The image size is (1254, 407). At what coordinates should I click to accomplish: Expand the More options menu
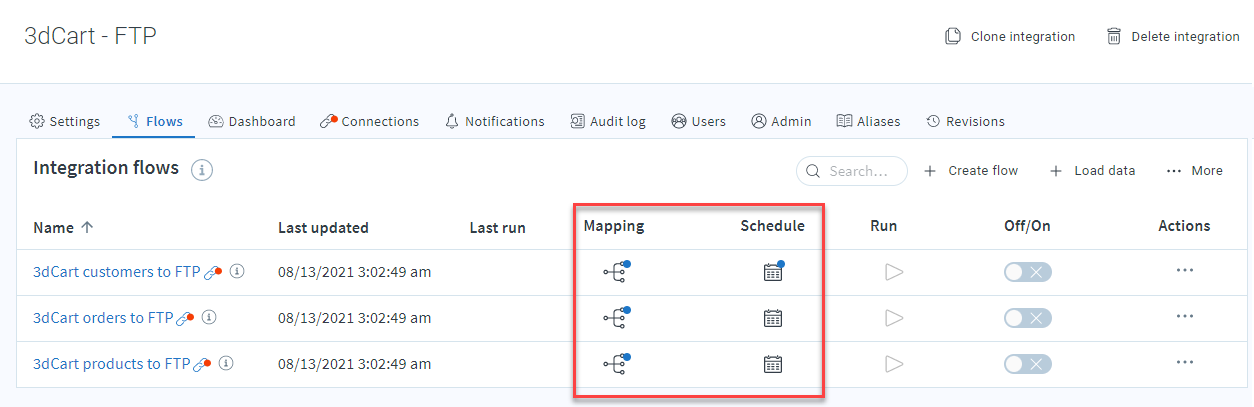click(x=1195, y=171)
